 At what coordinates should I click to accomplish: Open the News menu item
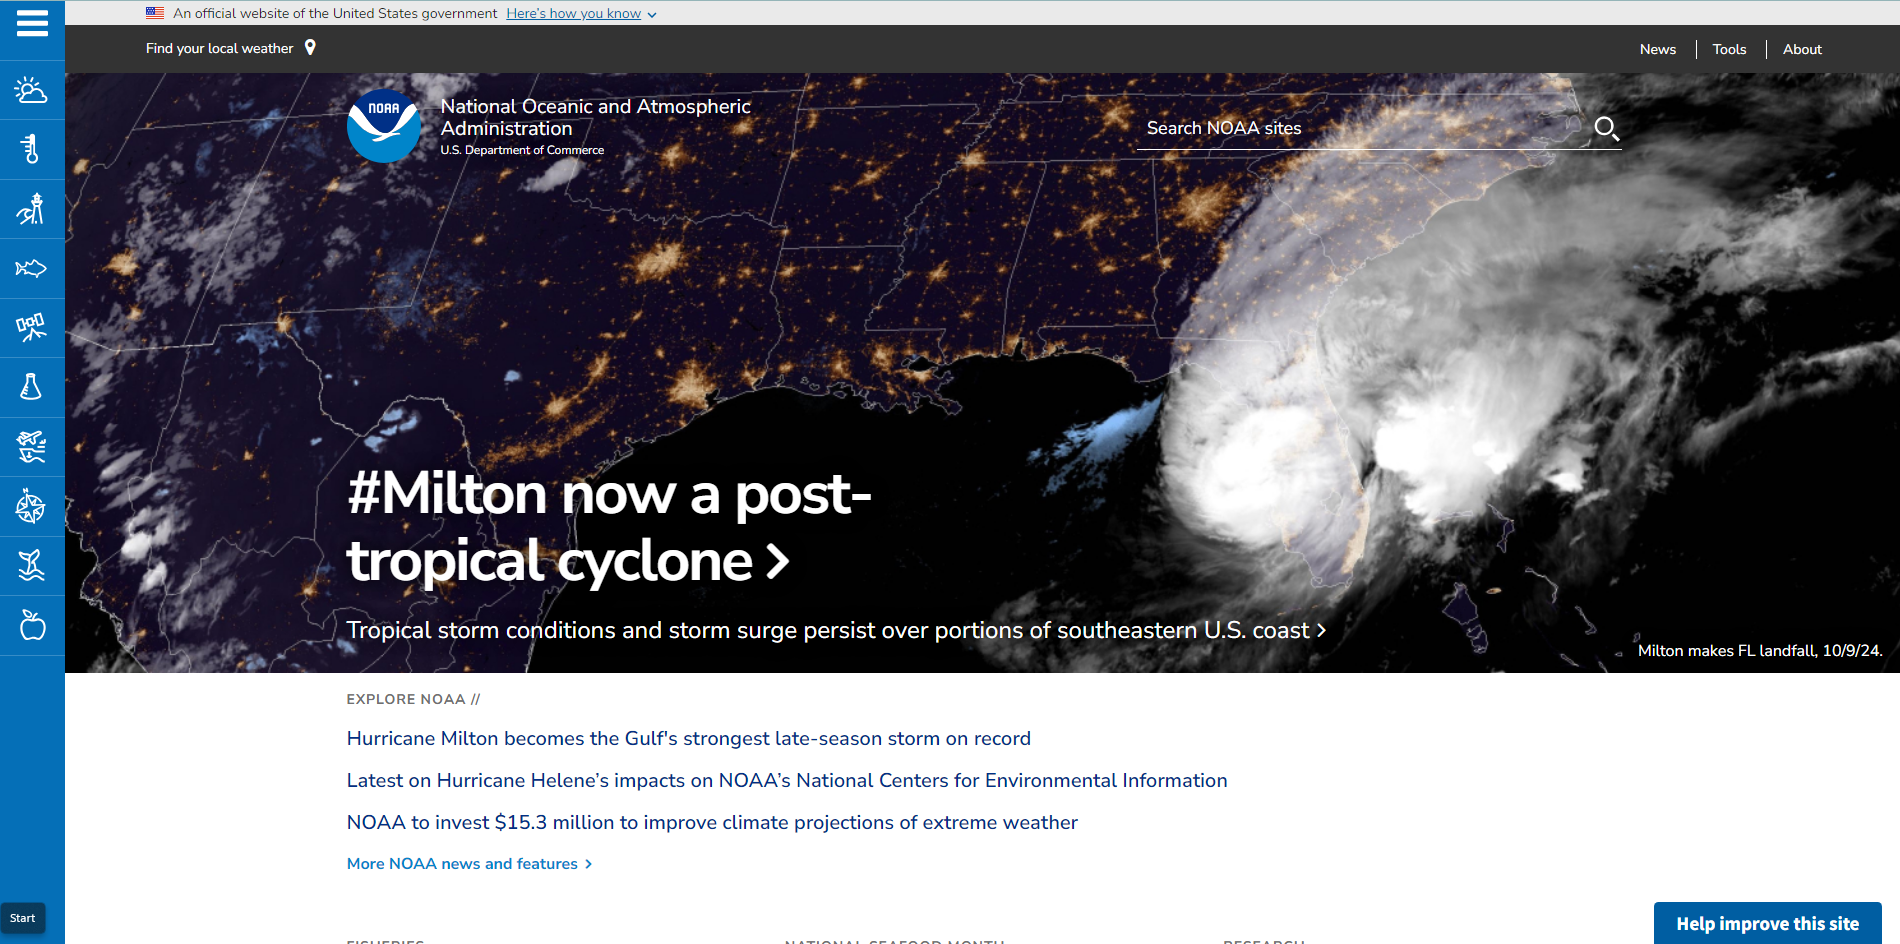pyautogui.click(x=1657, y=49)
